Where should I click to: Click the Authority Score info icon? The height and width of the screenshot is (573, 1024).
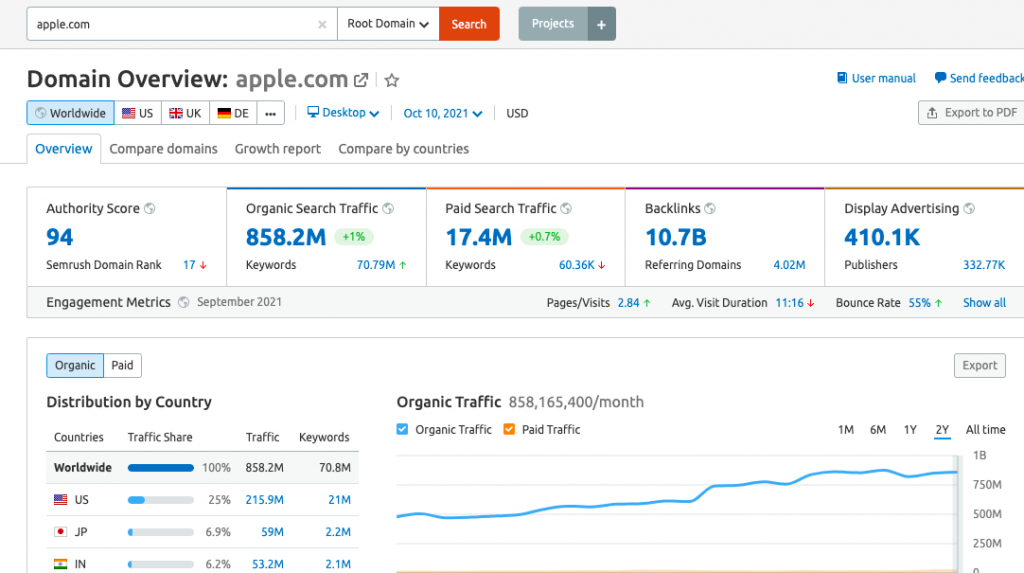click(150, 208)
